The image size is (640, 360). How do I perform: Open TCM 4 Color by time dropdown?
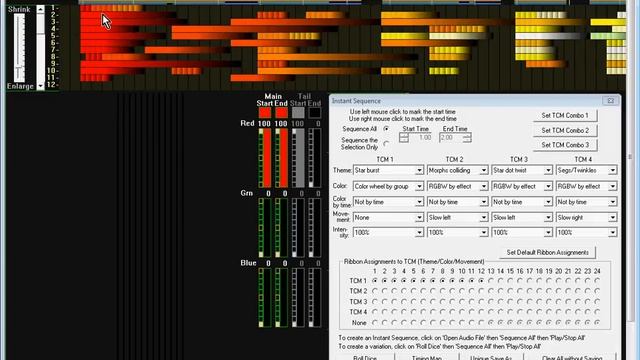[586, 202]
